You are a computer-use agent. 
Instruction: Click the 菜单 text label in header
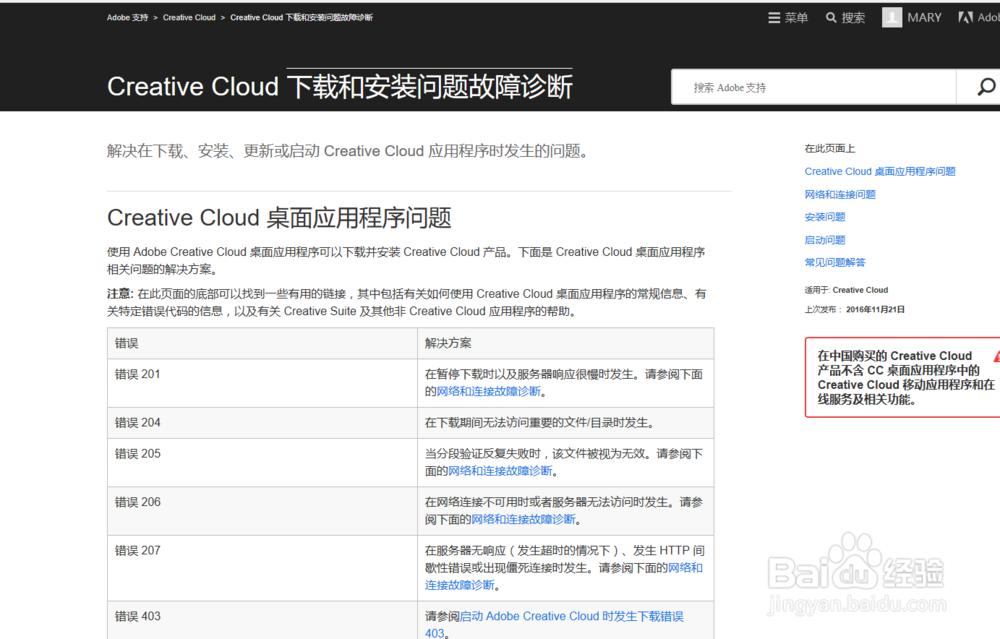(796, 18)
